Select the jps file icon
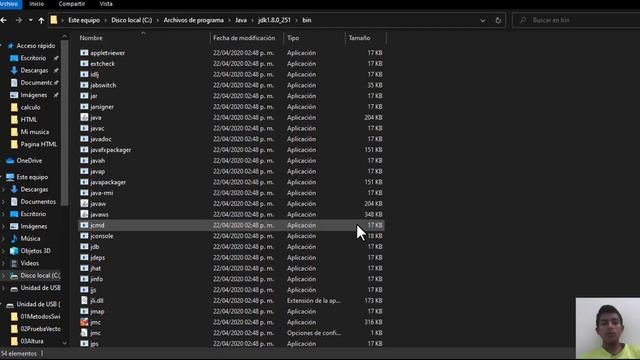Image resolution: width=640 pixels, height=360 pixels. (84, 344)
